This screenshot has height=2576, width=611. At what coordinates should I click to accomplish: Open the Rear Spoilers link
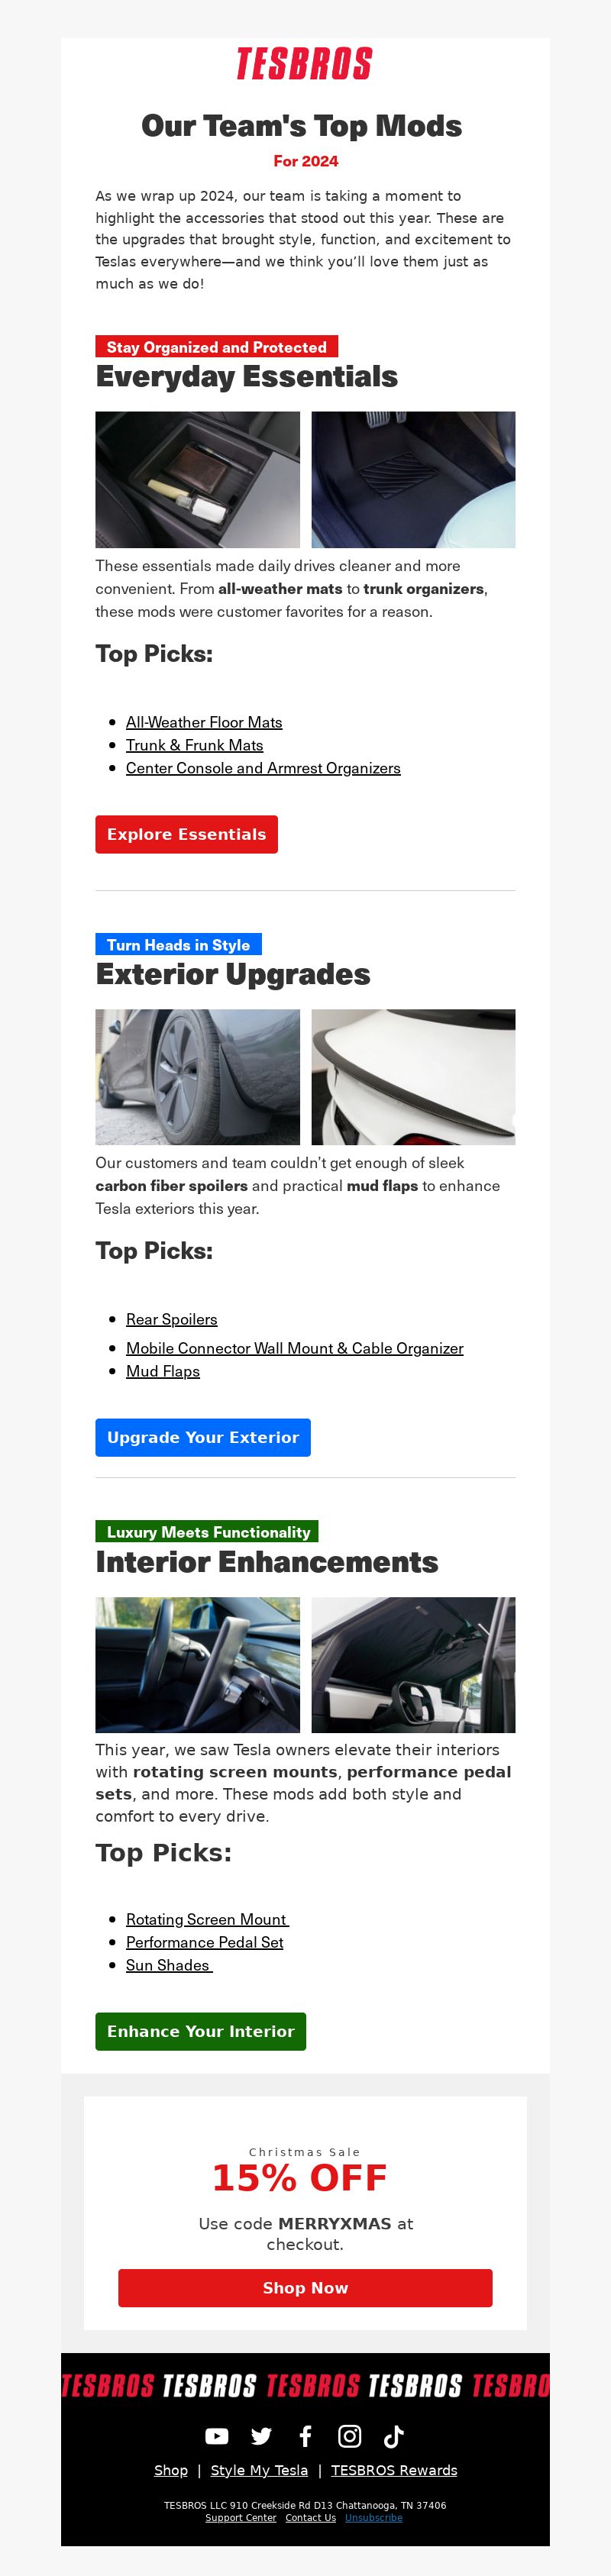[172, 1319]
